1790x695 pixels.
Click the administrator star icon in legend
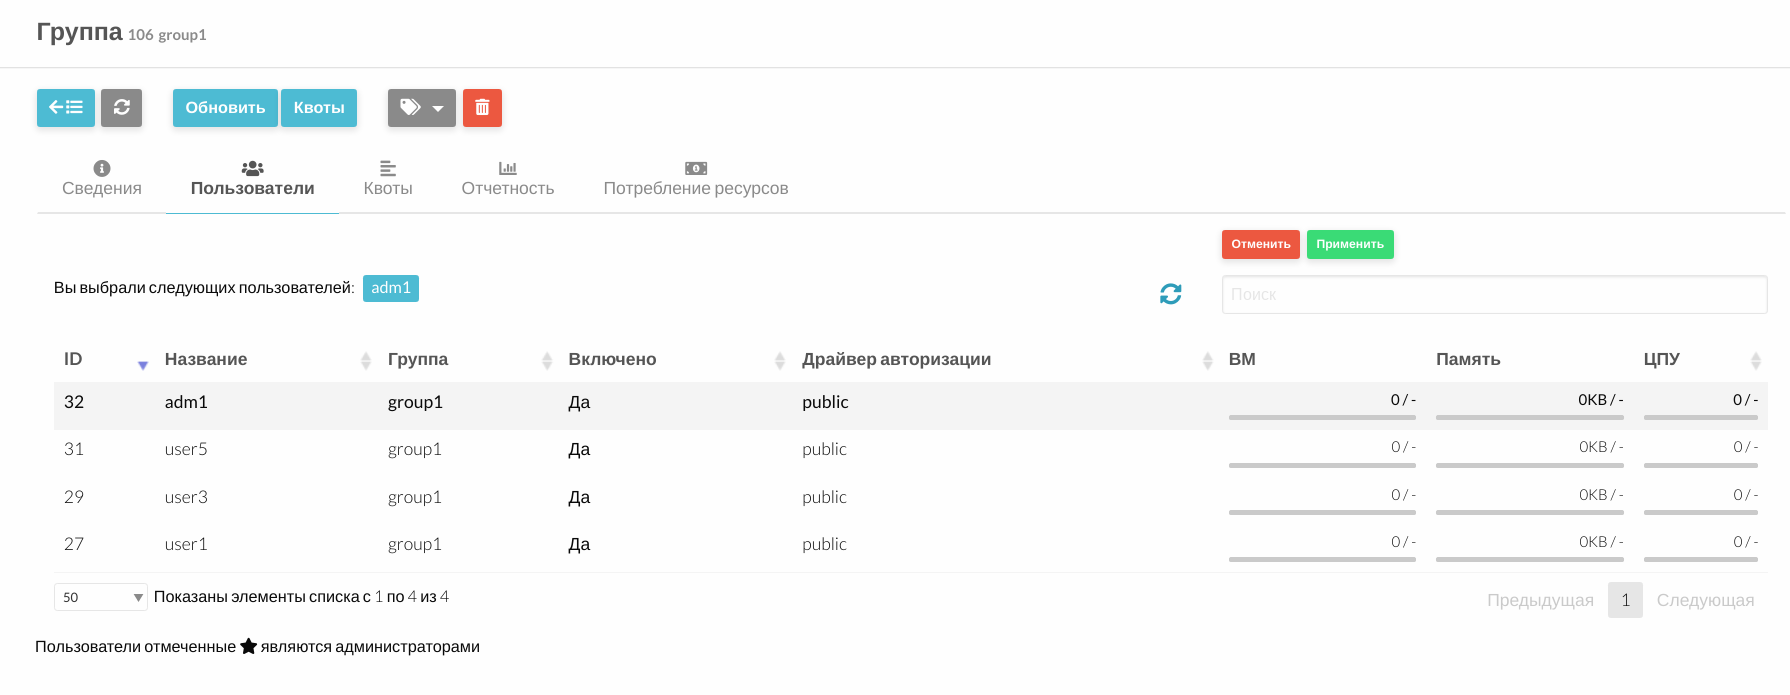pos(249,646)
